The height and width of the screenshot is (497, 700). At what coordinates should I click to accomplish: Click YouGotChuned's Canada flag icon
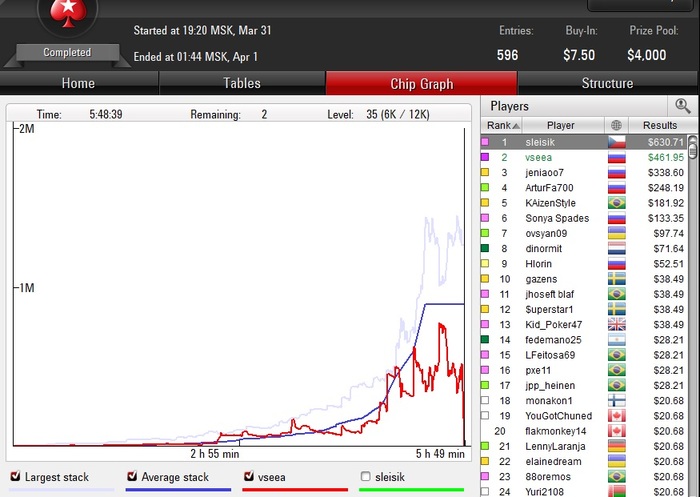(617, 416)
